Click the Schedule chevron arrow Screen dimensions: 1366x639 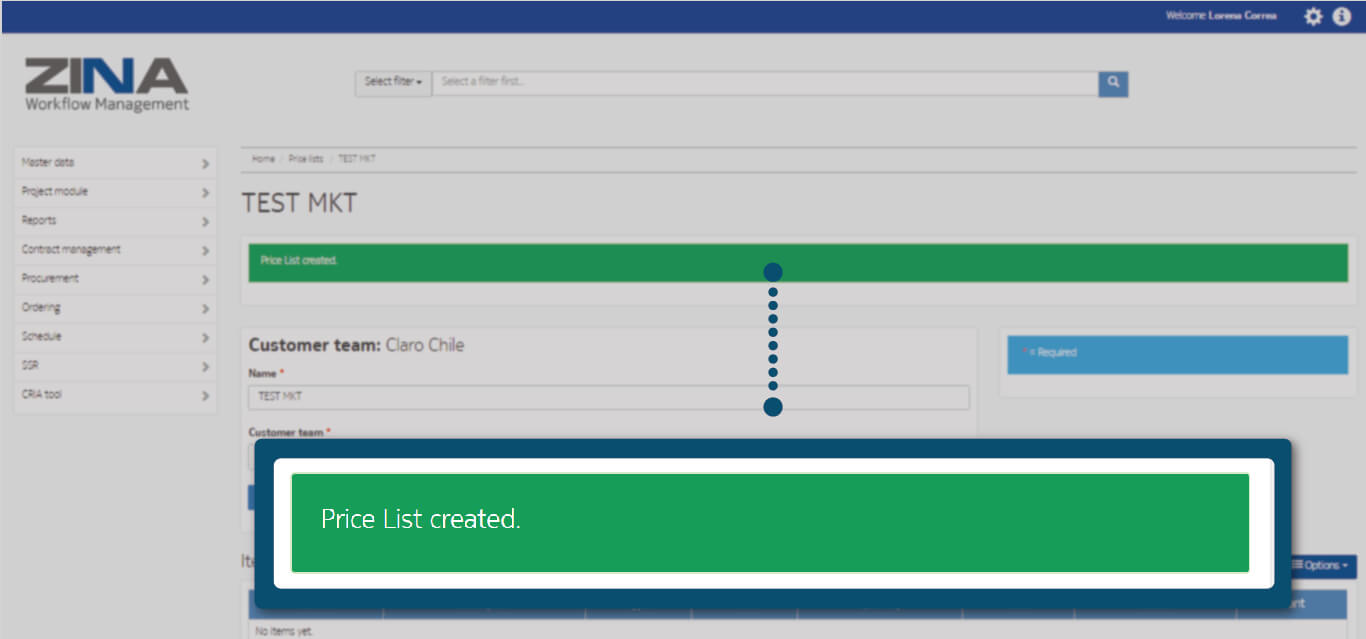tap(205, 338)
